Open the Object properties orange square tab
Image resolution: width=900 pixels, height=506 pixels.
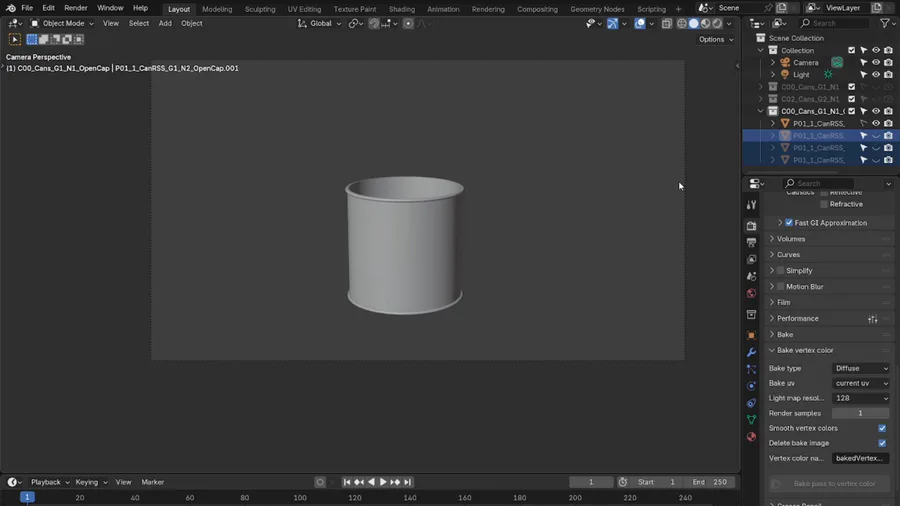[751, 335]
